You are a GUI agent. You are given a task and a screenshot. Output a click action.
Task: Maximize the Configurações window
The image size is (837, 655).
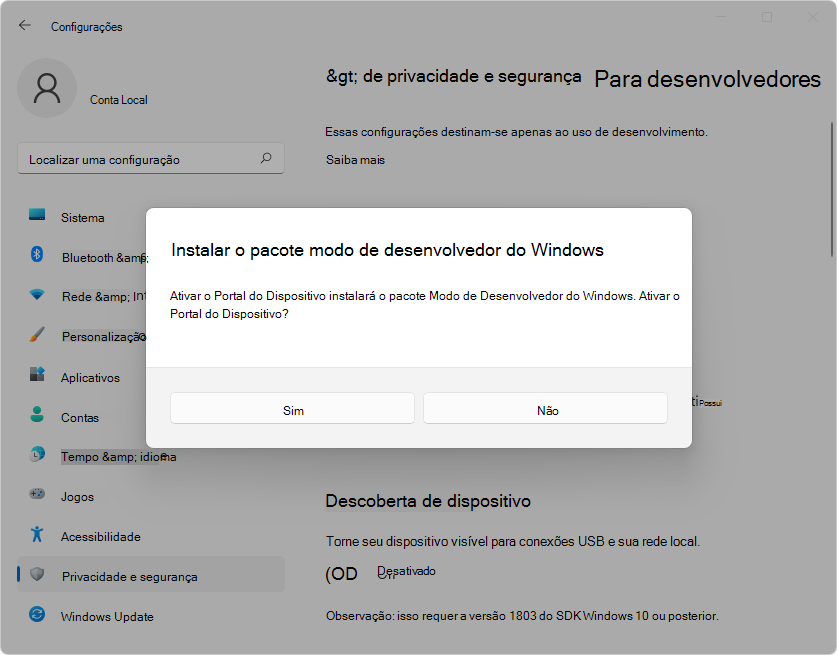(767, 17)
